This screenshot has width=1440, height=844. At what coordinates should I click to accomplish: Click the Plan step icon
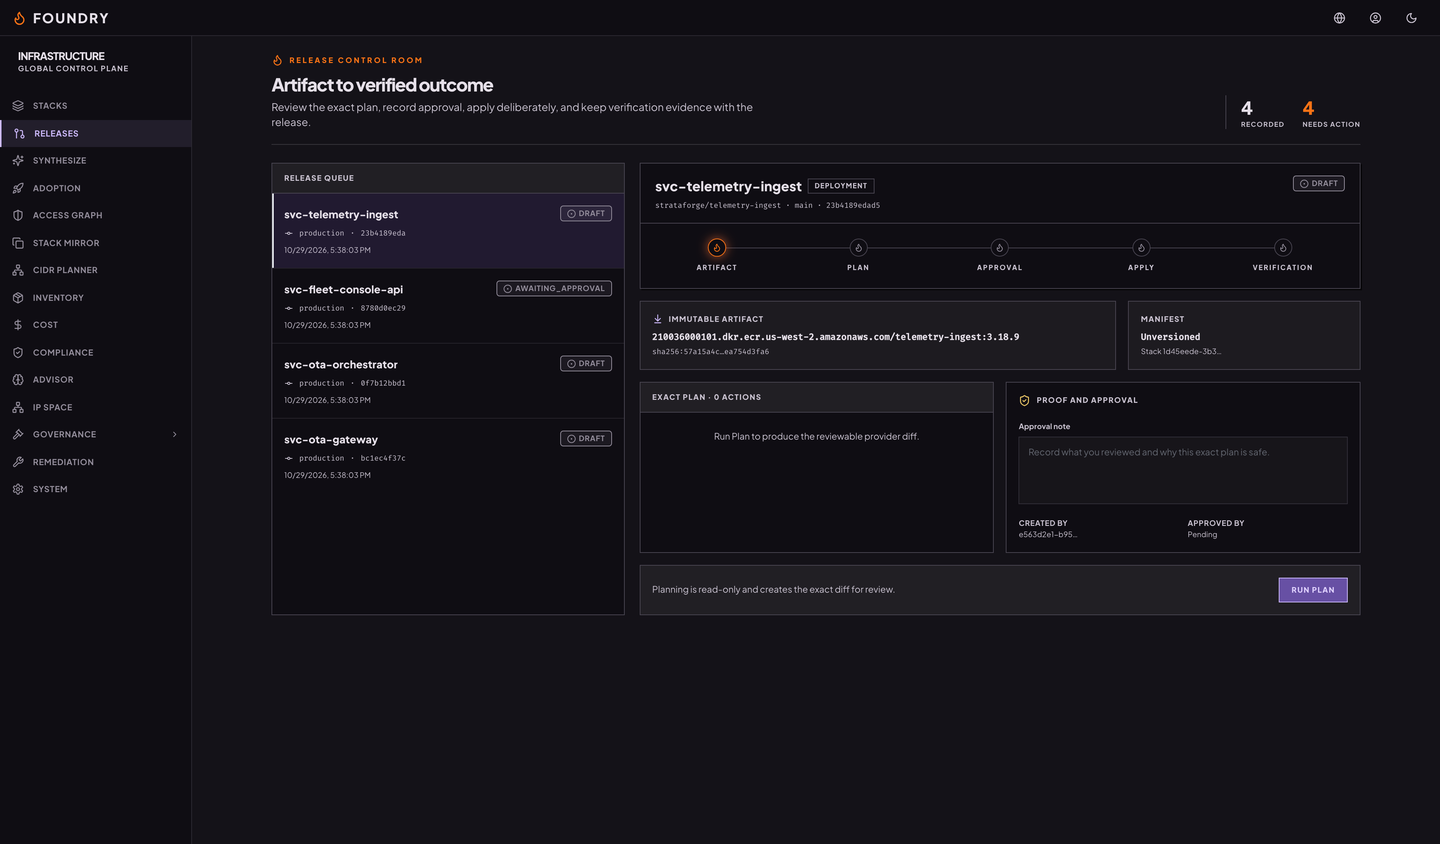(x=858, y=248)
